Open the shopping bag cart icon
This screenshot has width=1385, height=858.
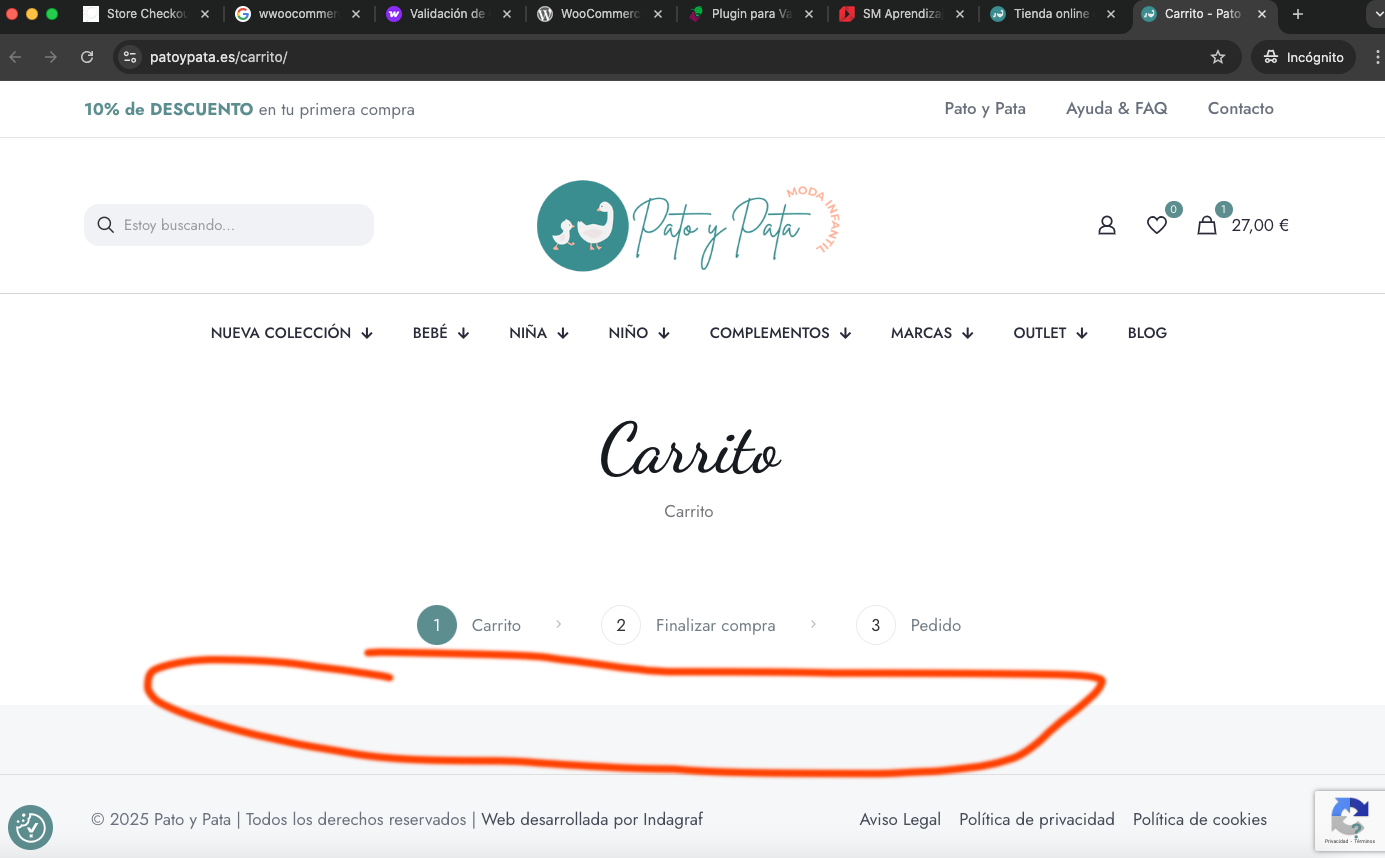[1207, 225]
